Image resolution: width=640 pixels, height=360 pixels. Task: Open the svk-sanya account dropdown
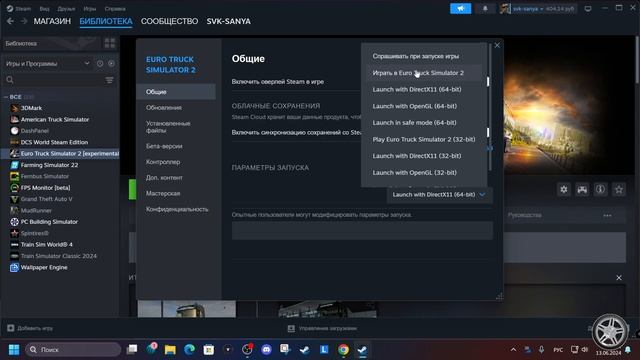(543, 9)
